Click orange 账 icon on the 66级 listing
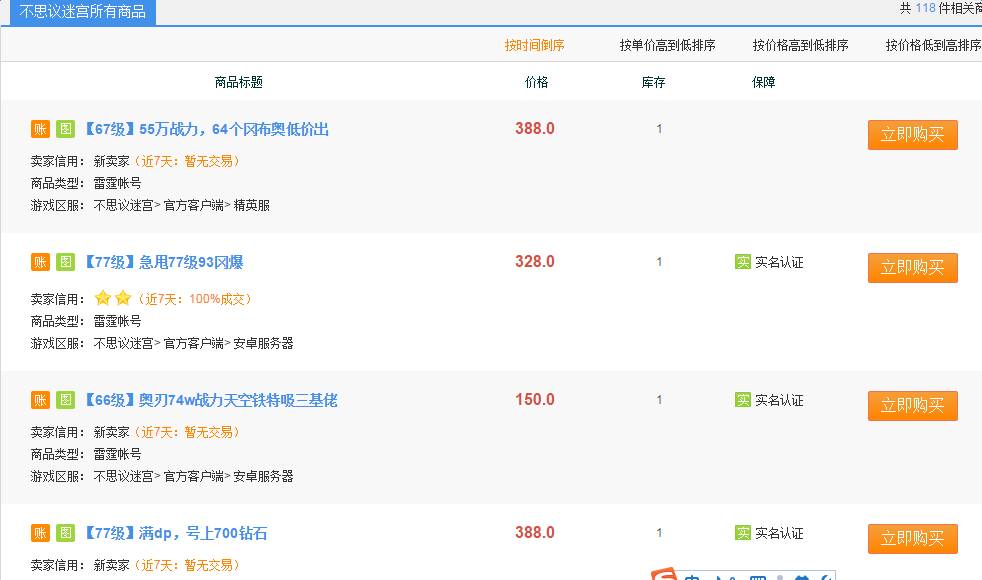 pos(40,400)
